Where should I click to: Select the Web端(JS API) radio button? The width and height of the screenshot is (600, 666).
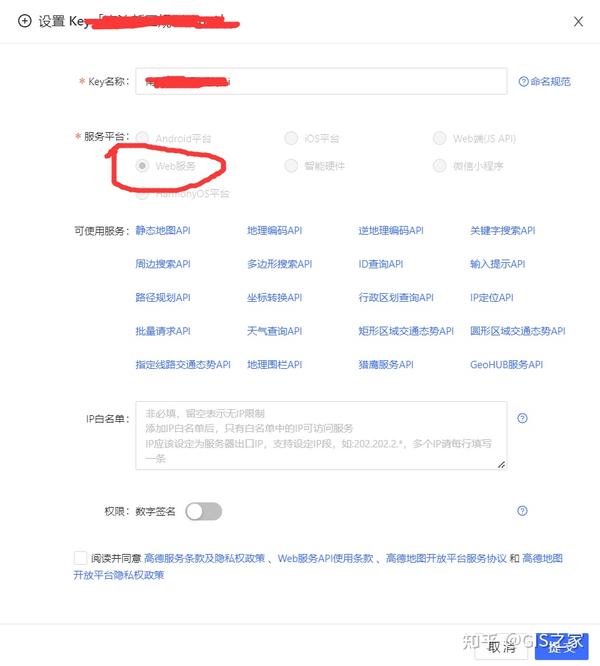[439, 138]
